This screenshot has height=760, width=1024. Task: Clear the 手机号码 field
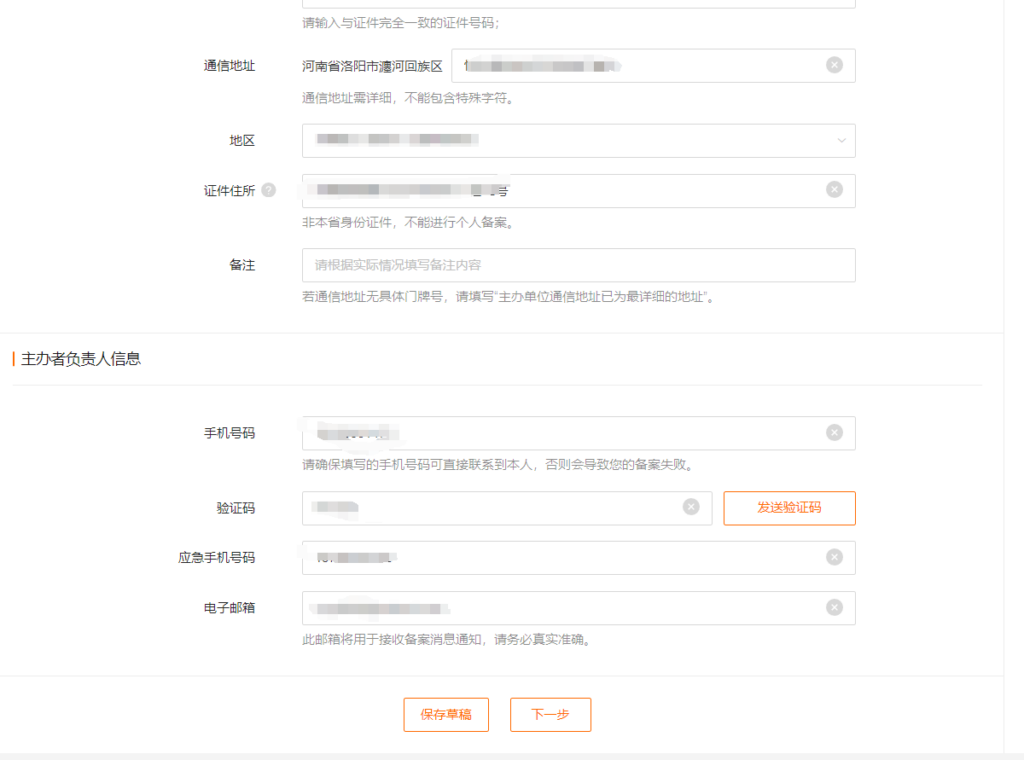pyautogui.click(x=834, y=433)
